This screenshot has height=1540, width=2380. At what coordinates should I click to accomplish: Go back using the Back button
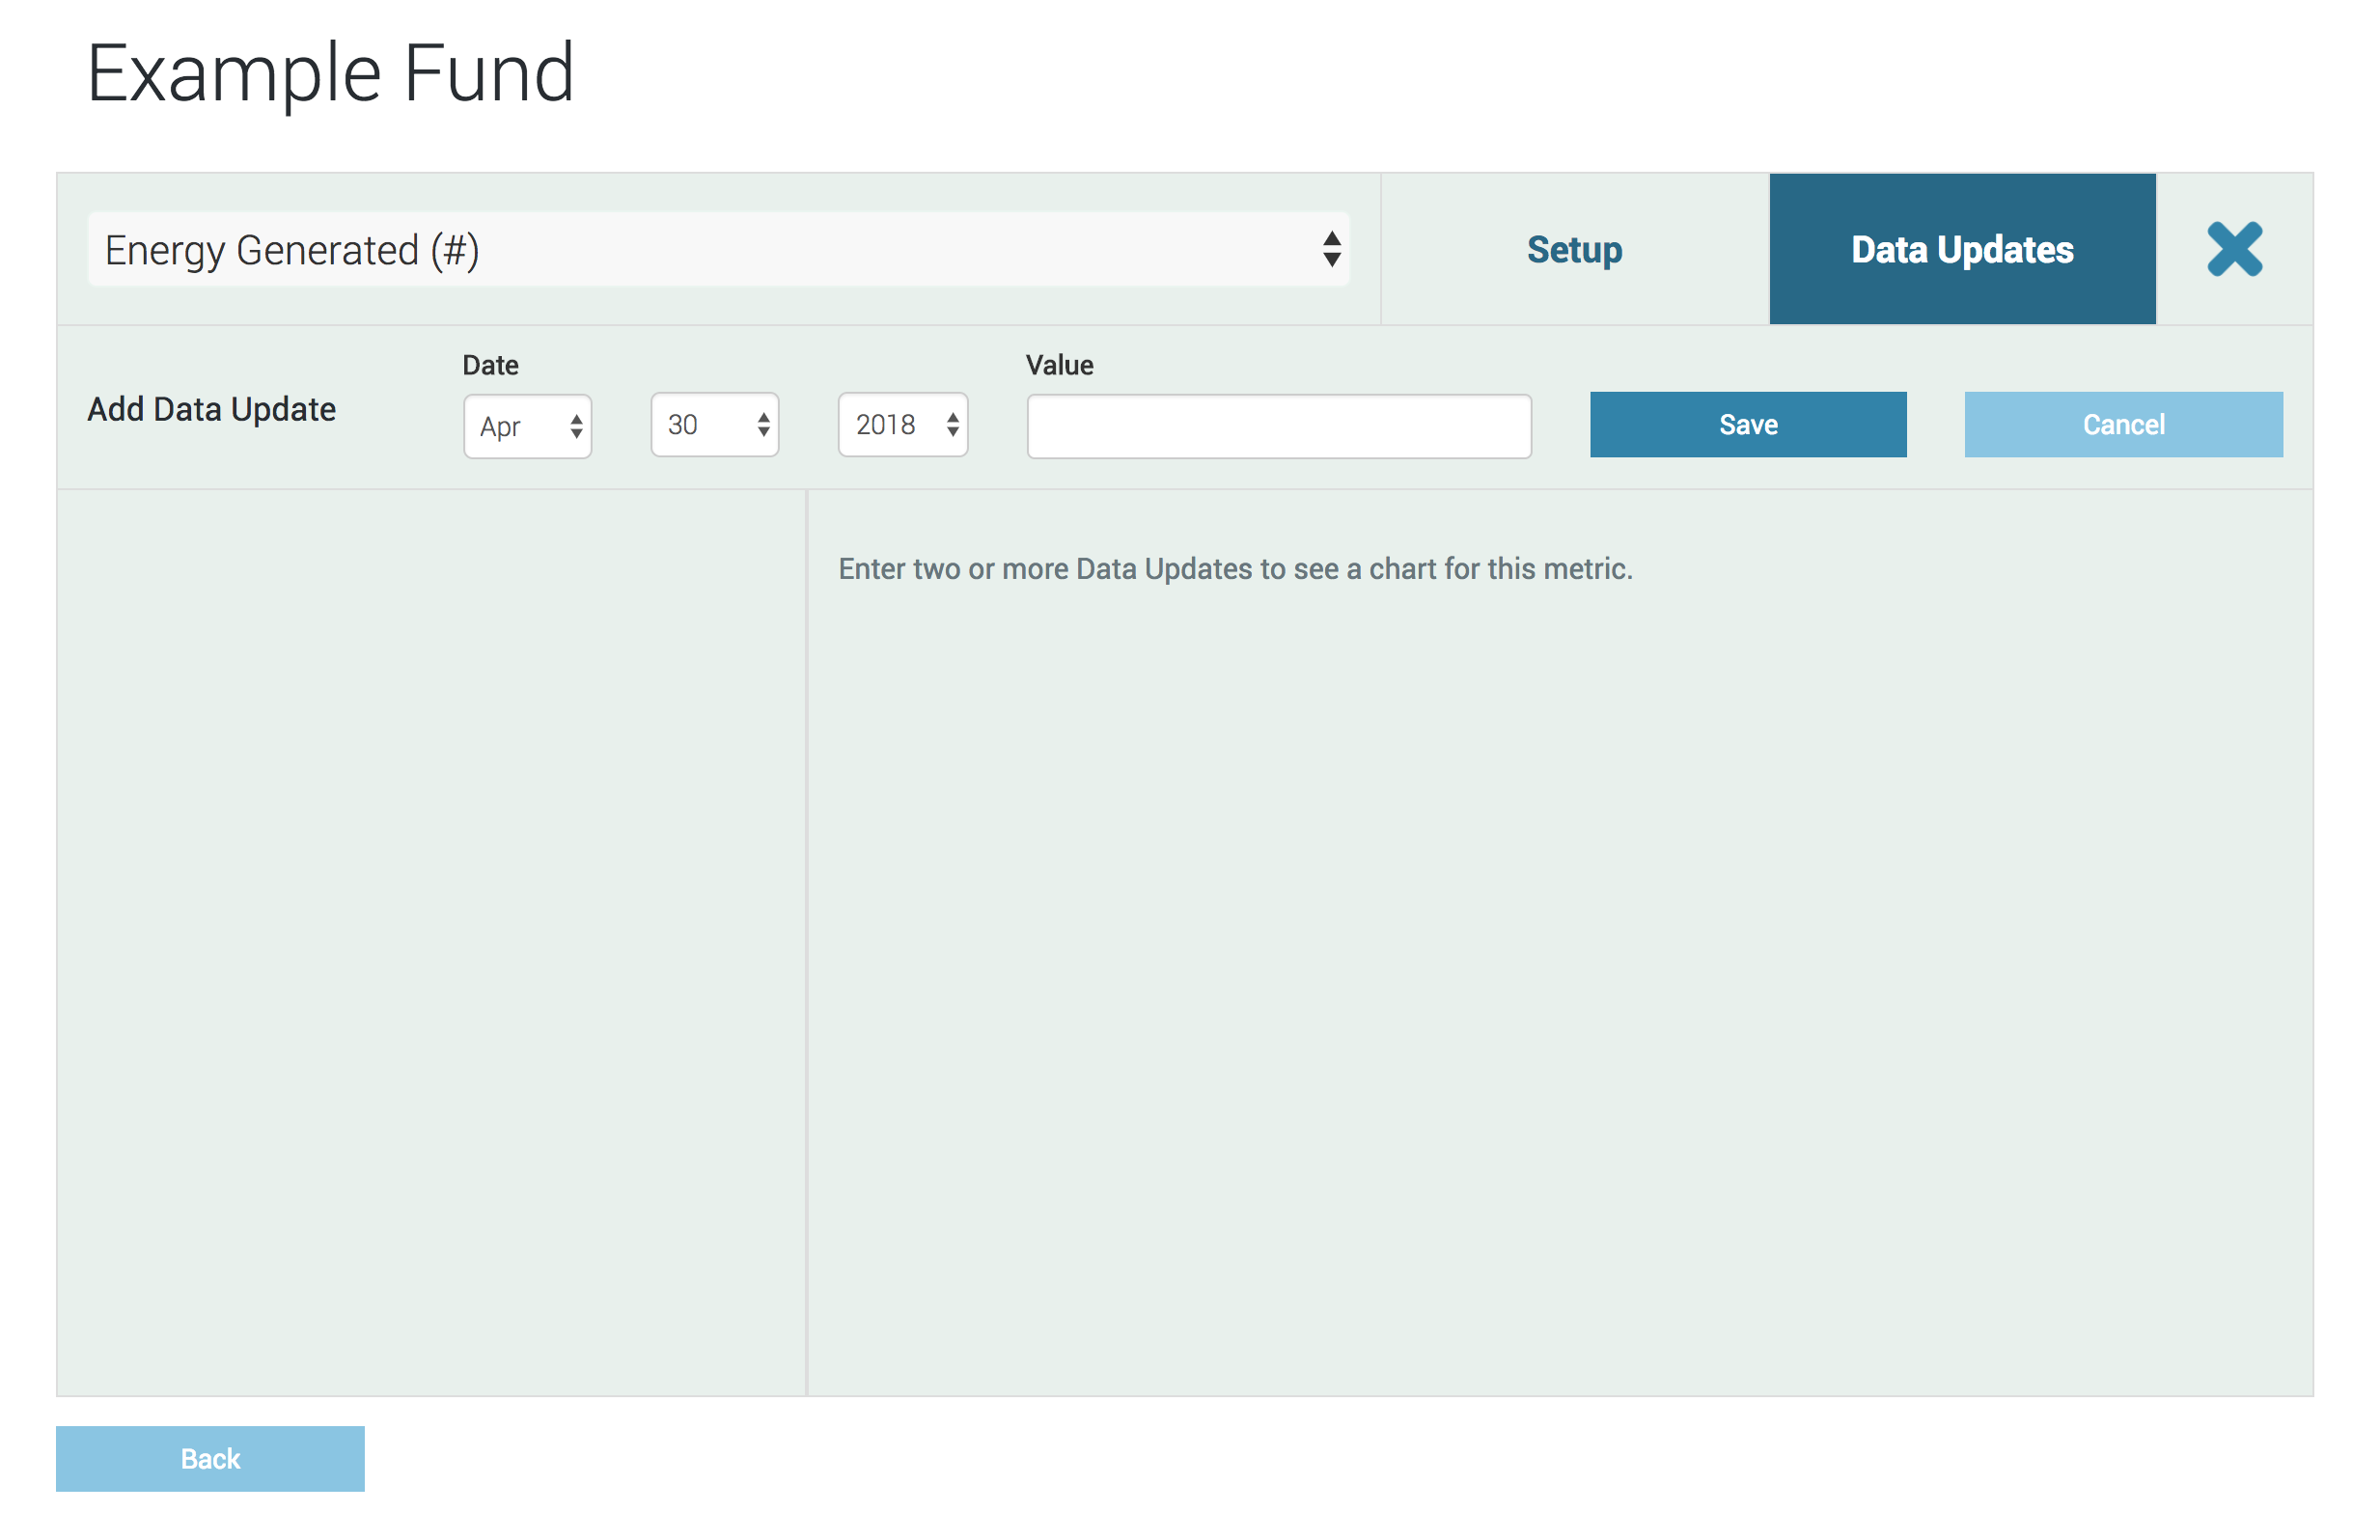tap(210, 1458)
